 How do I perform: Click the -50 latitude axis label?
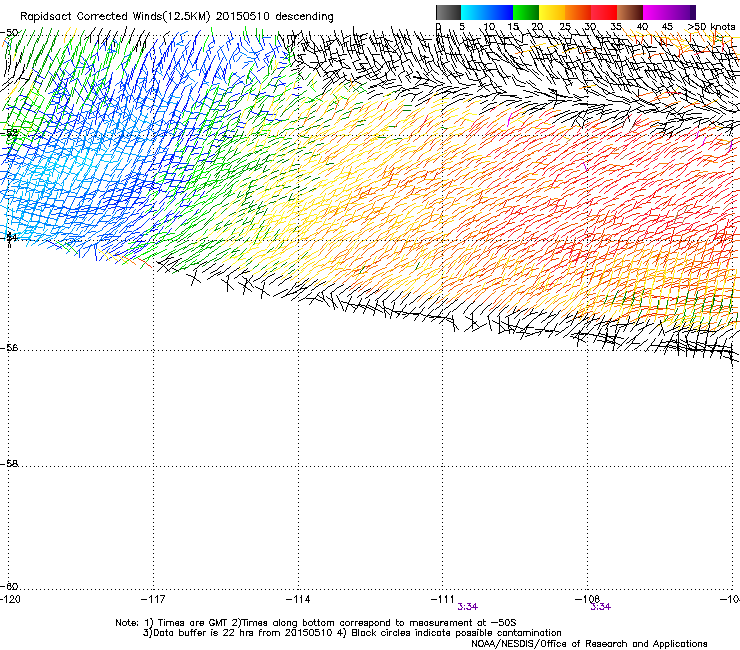coord(9,33)
